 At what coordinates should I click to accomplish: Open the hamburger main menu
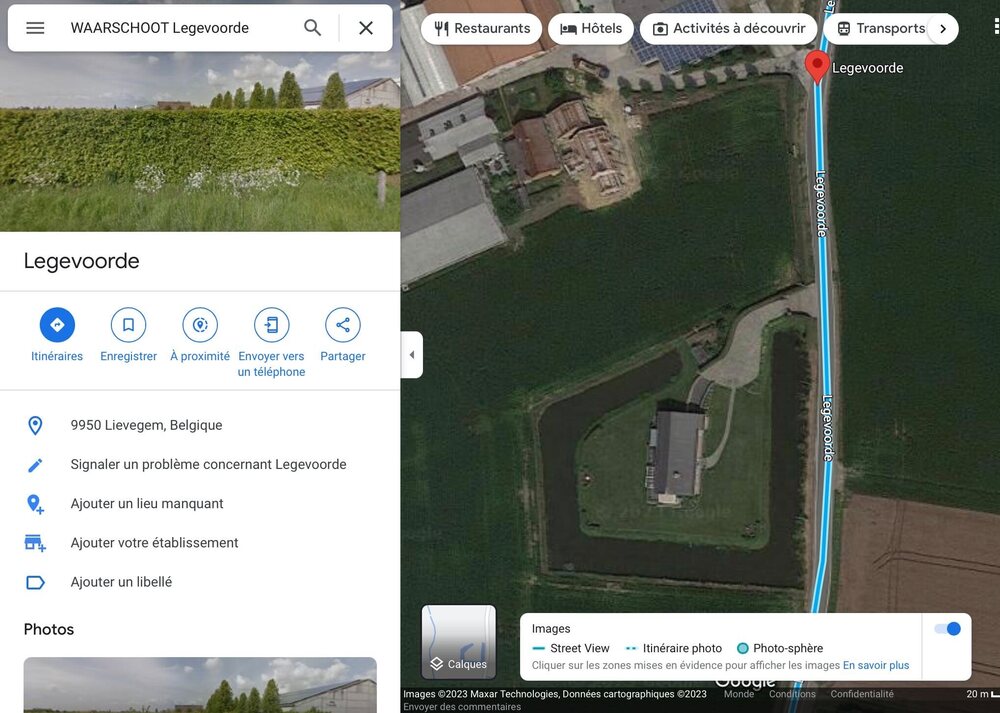[35, 28]
